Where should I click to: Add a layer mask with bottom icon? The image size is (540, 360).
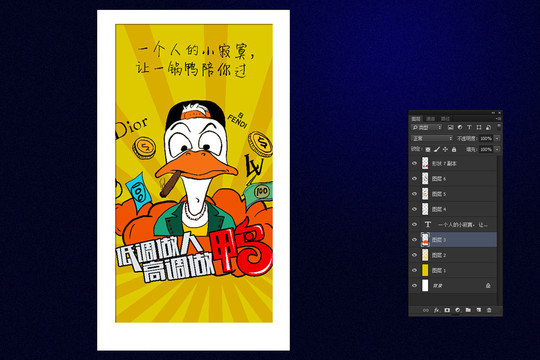tap(447, 310)
